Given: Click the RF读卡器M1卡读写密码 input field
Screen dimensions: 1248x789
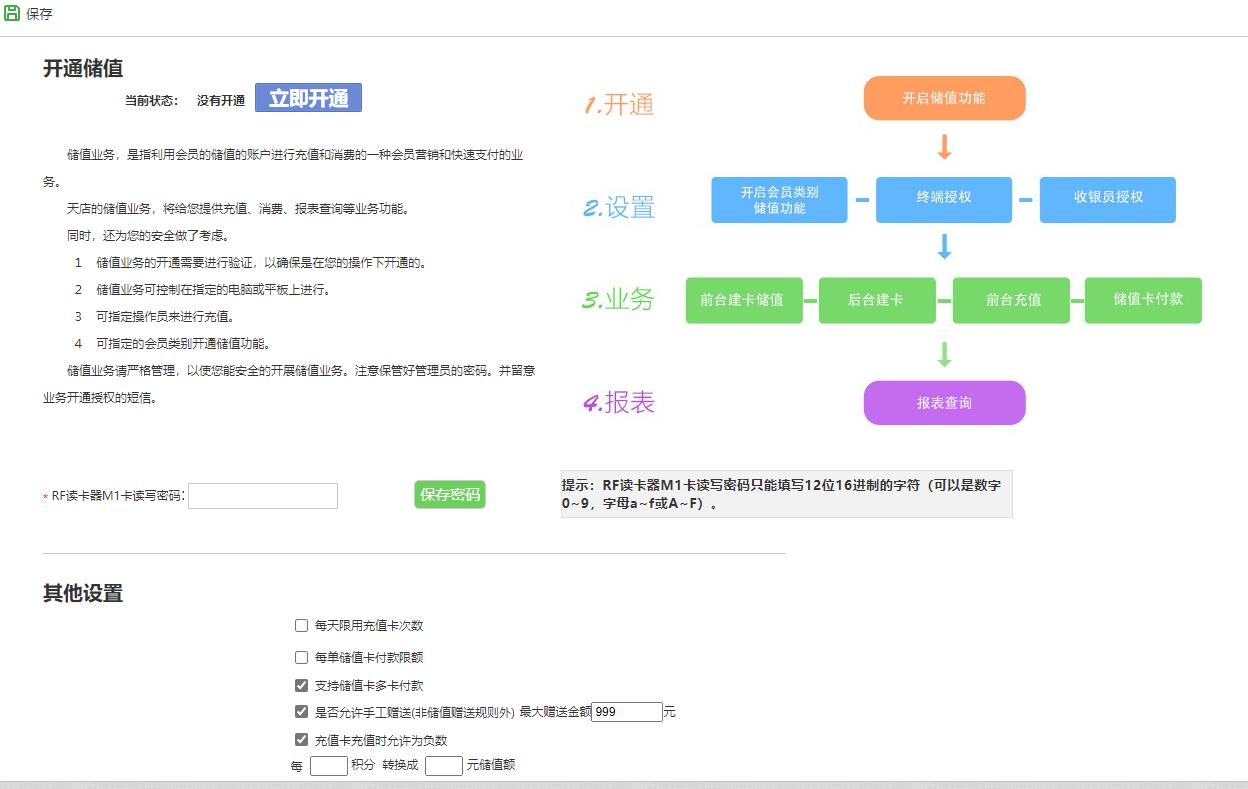Looking at the screenshot, I should click(262, 495).
